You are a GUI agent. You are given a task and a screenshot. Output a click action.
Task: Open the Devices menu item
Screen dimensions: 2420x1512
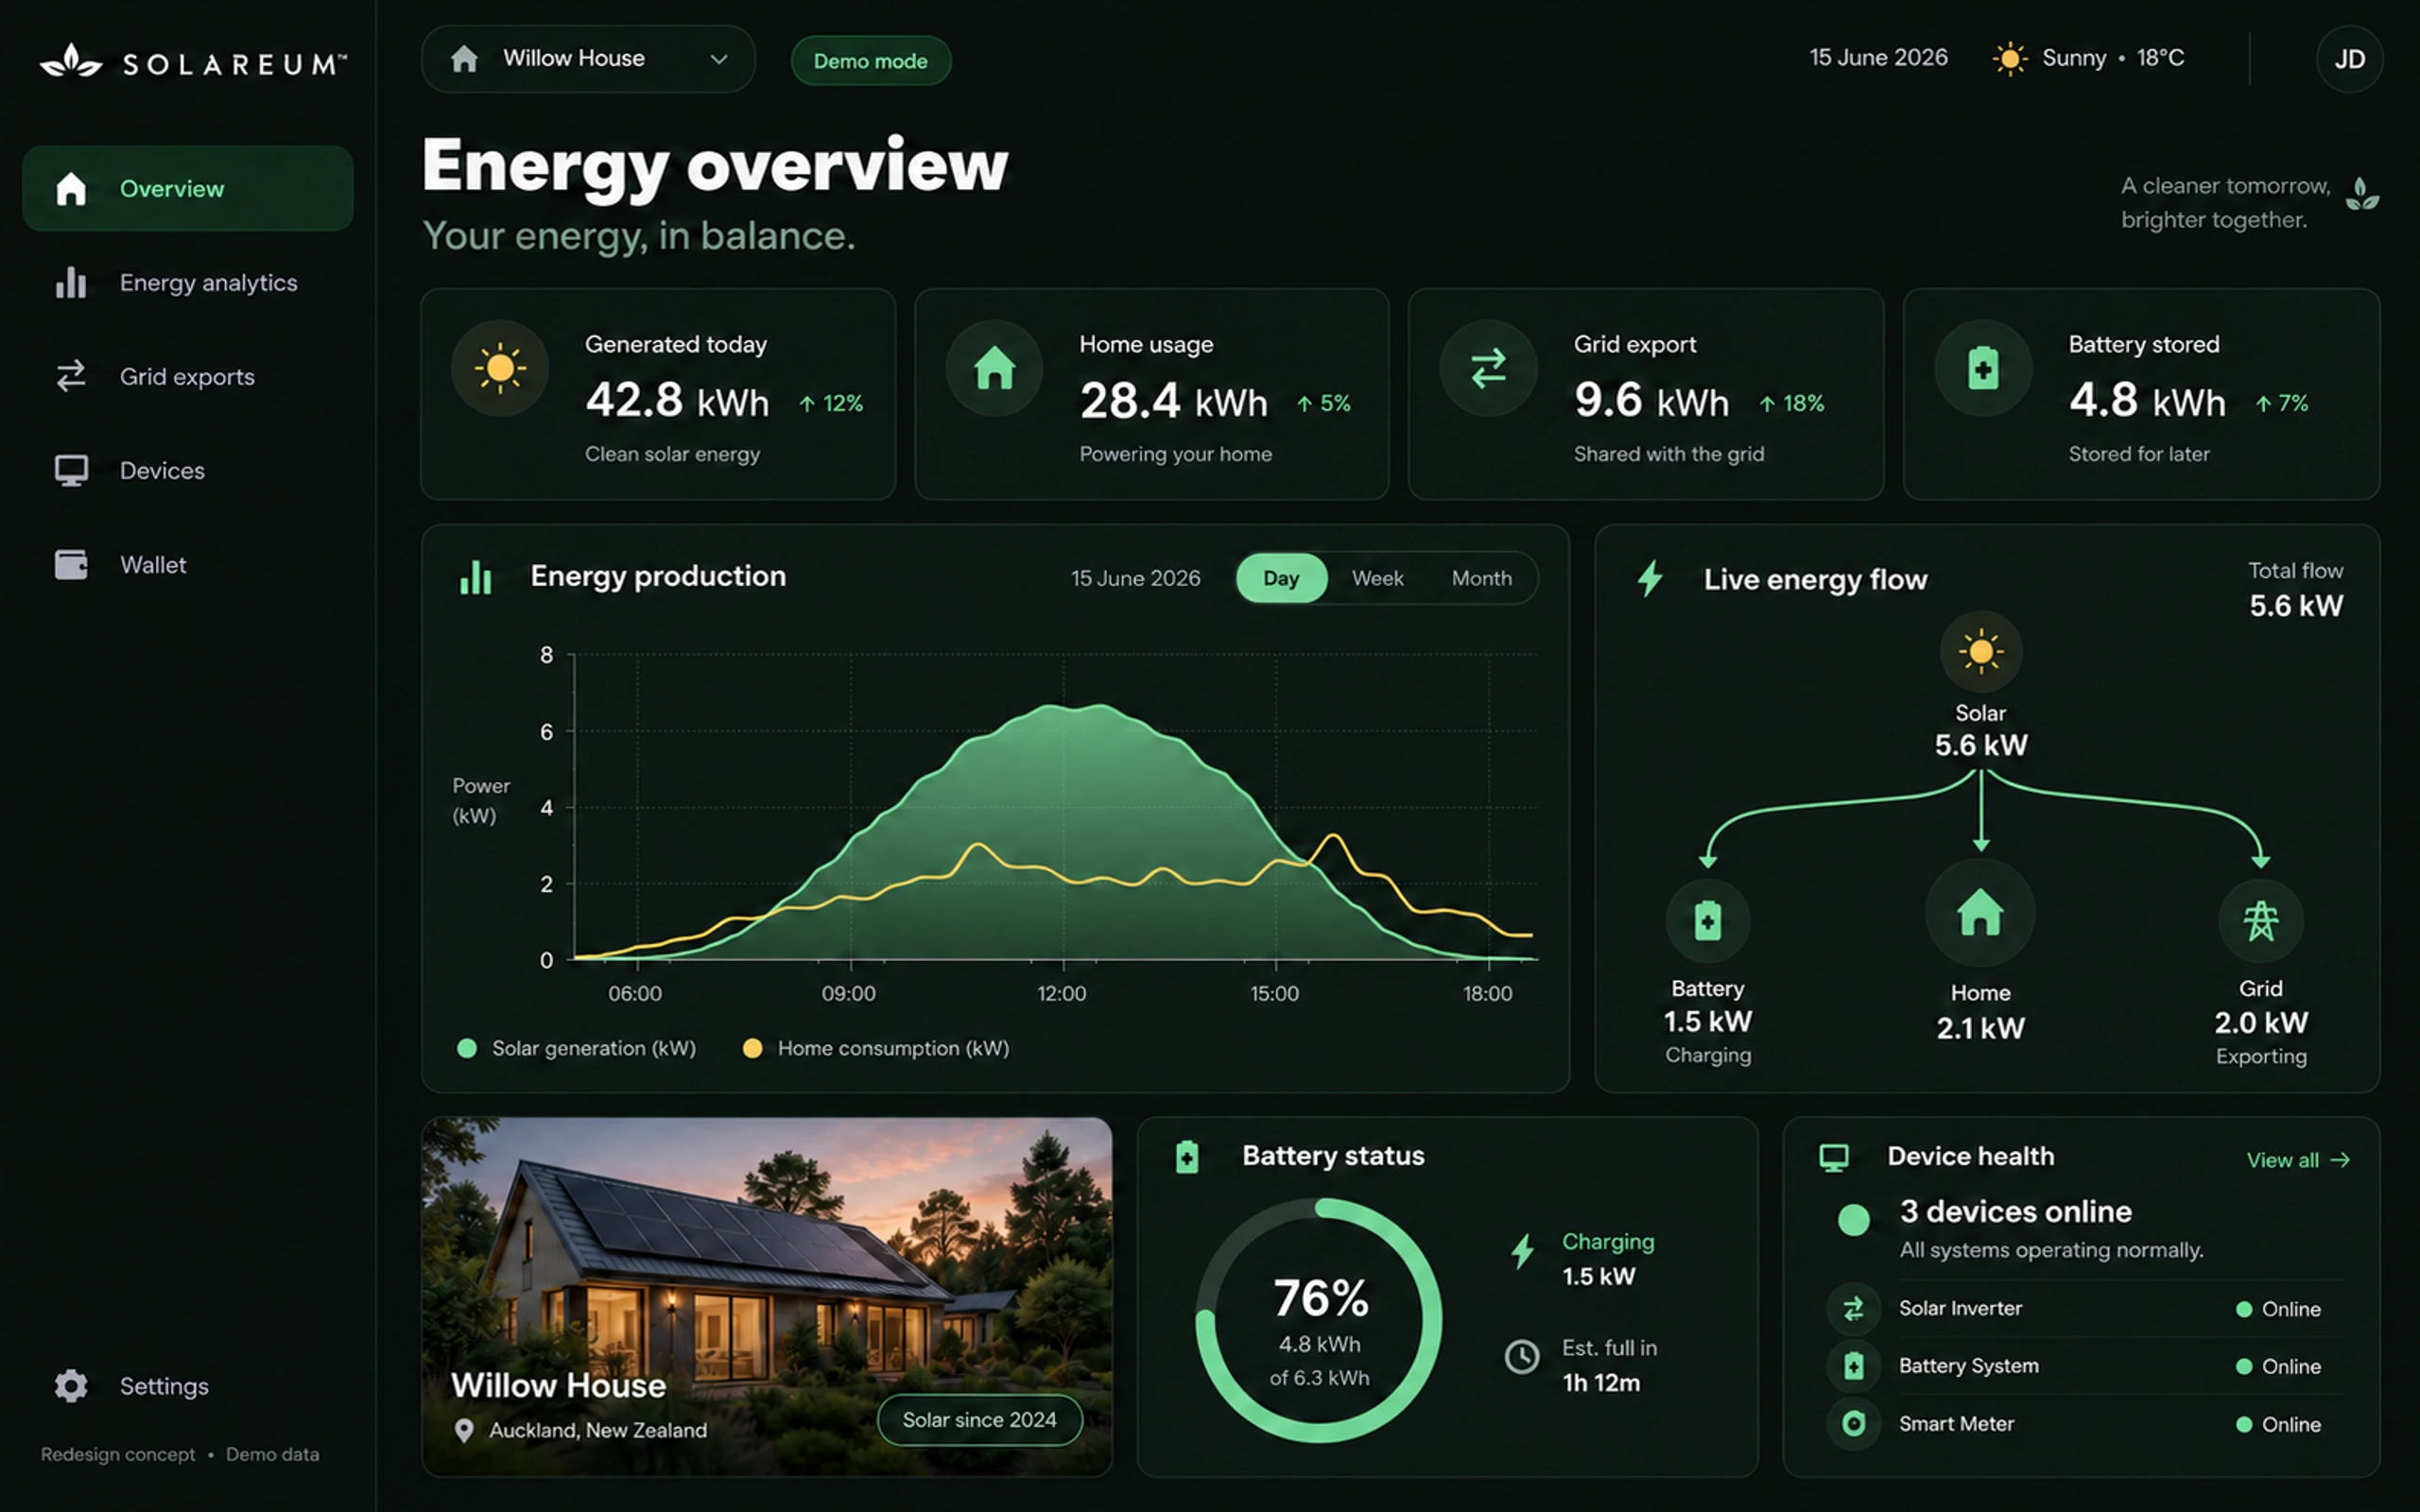point(188,470)
